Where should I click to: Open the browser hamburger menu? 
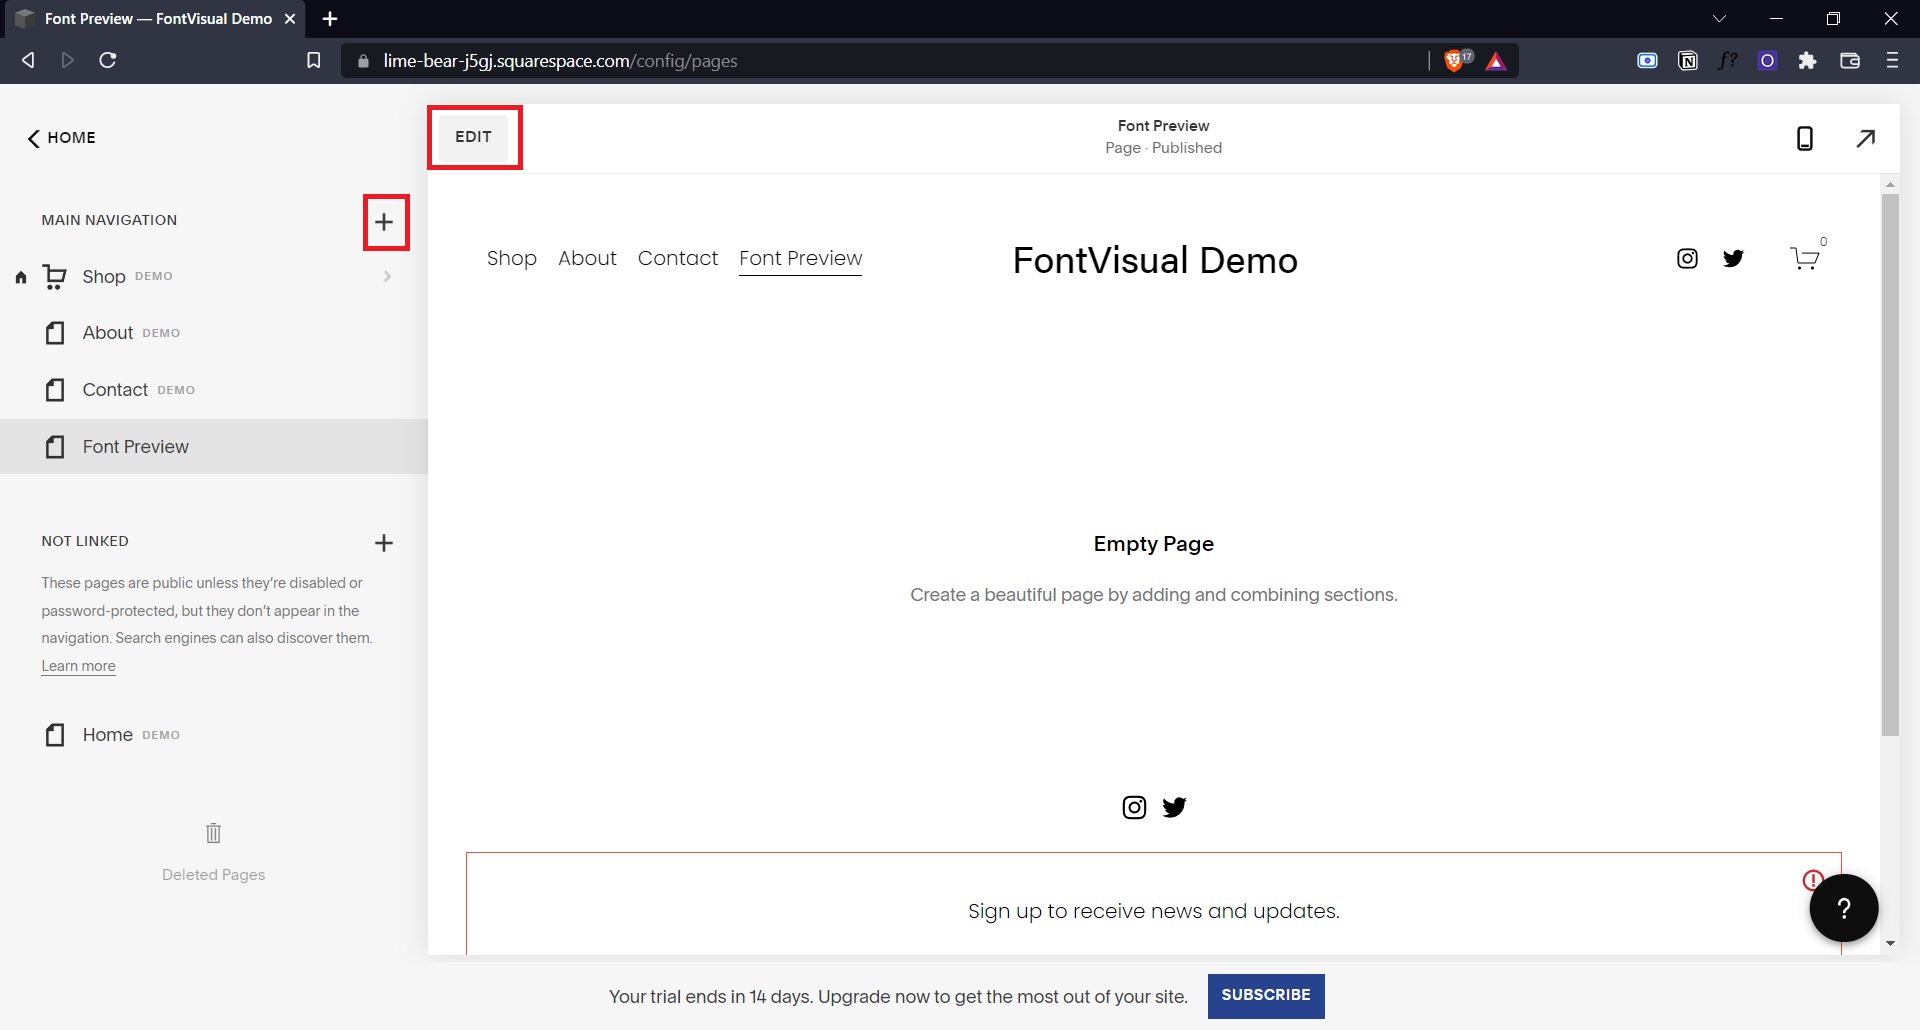(x=1892, y=61)
